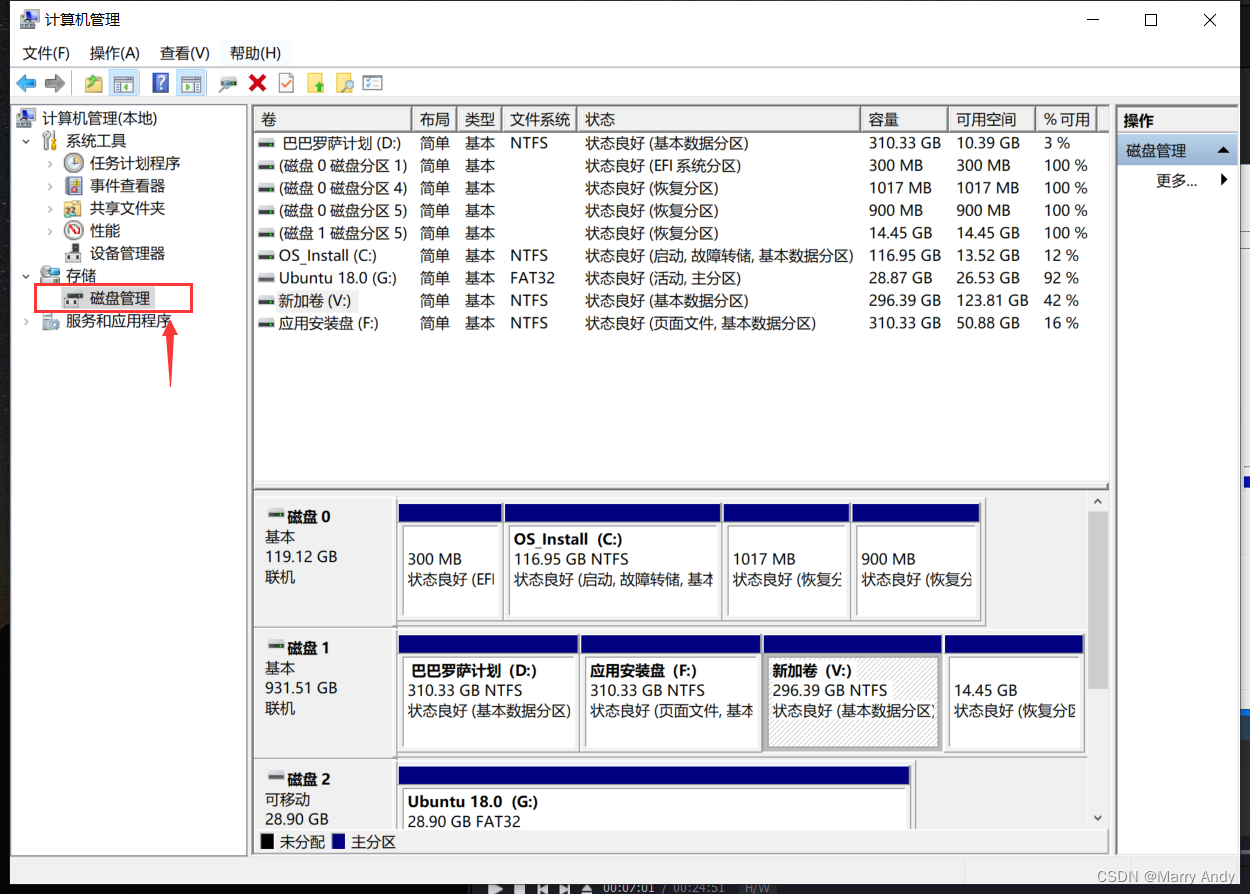Click the Up one level folder icon
The height and width of the screenshot is (894, 1250).
[x=94, y=84]
